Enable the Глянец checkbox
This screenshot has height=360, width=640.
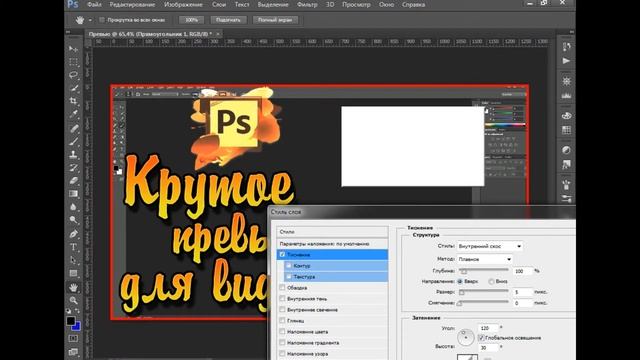click(x=282, y=320)
